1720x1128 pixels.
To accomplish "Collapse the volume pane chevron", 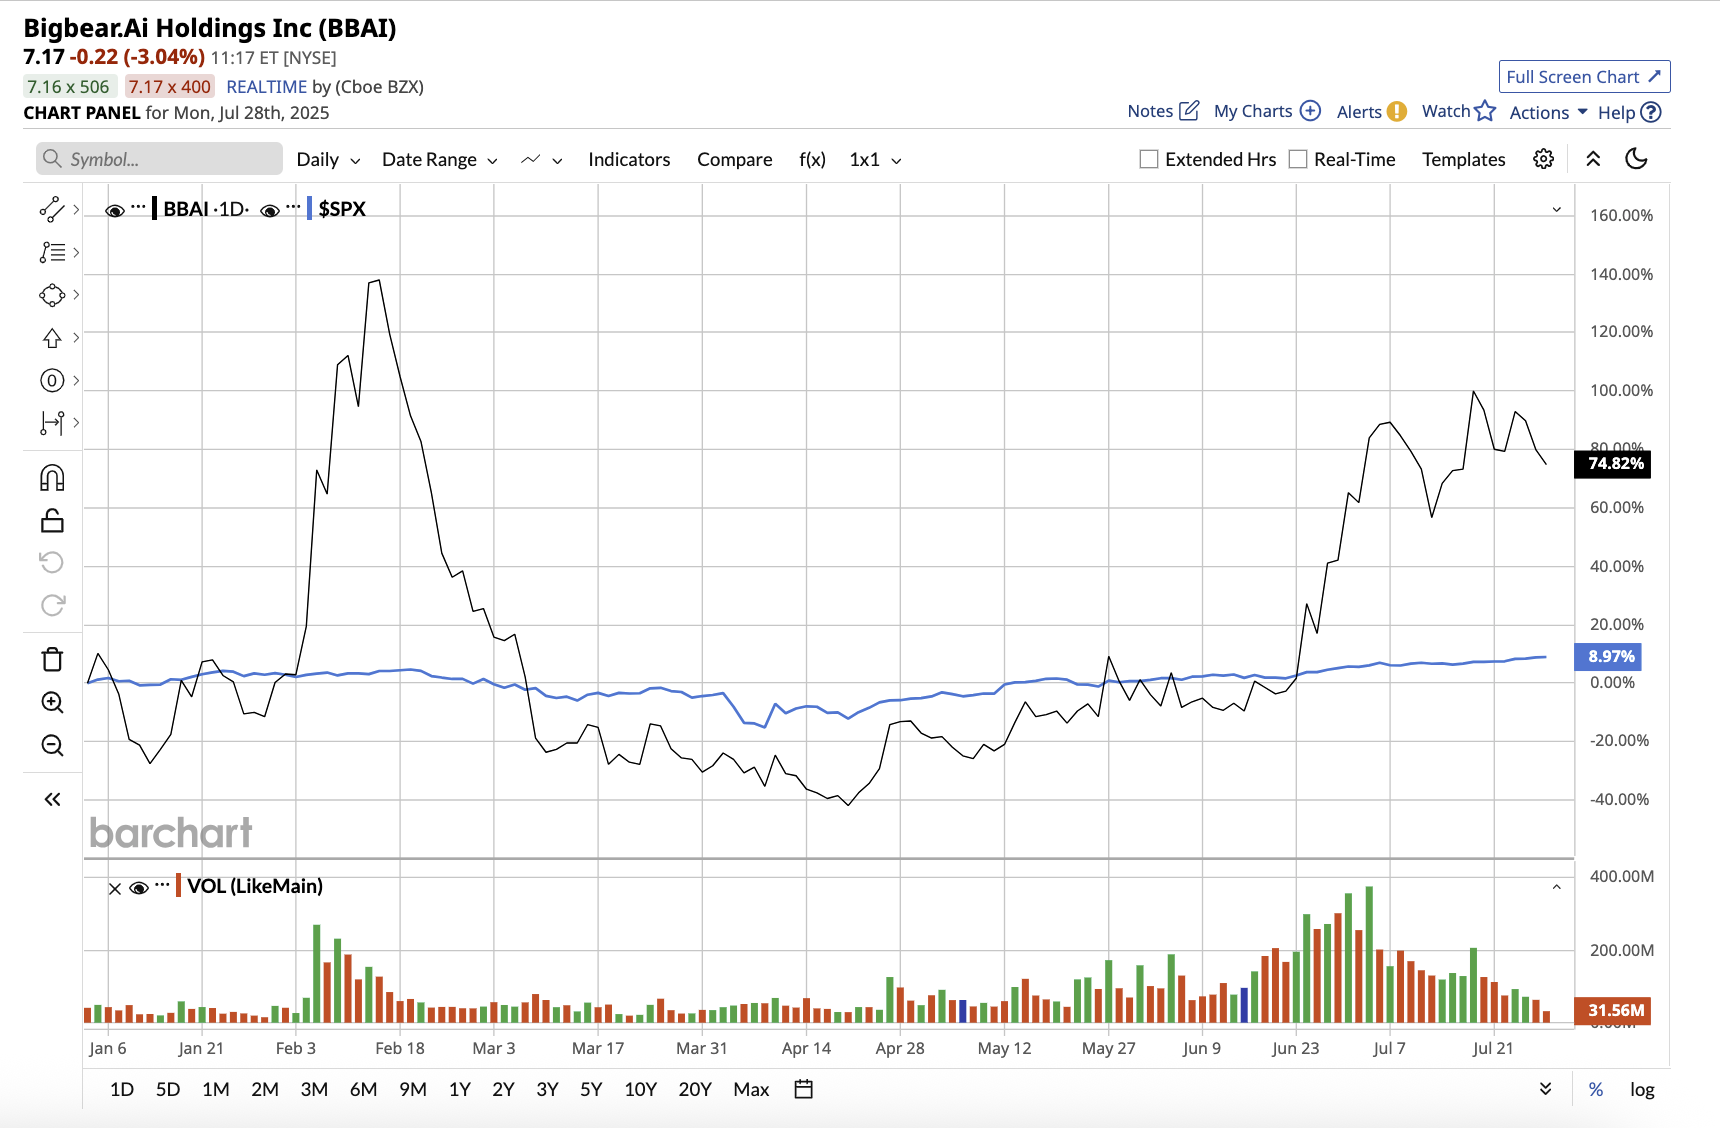I will (x=1557, y=887).
